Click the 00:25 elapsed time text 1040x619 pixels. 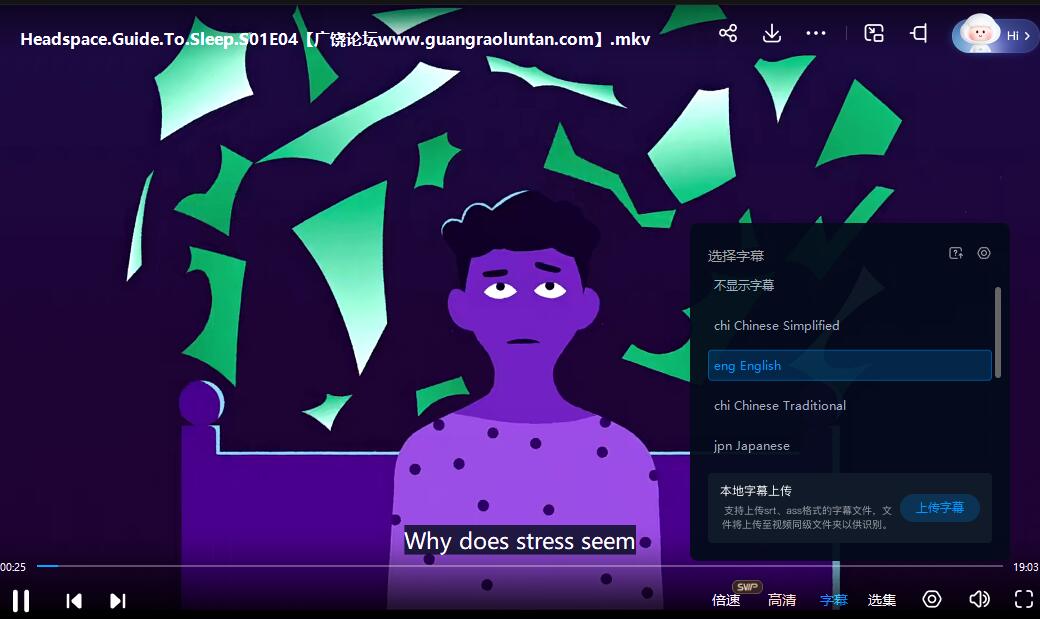point(13,567)
